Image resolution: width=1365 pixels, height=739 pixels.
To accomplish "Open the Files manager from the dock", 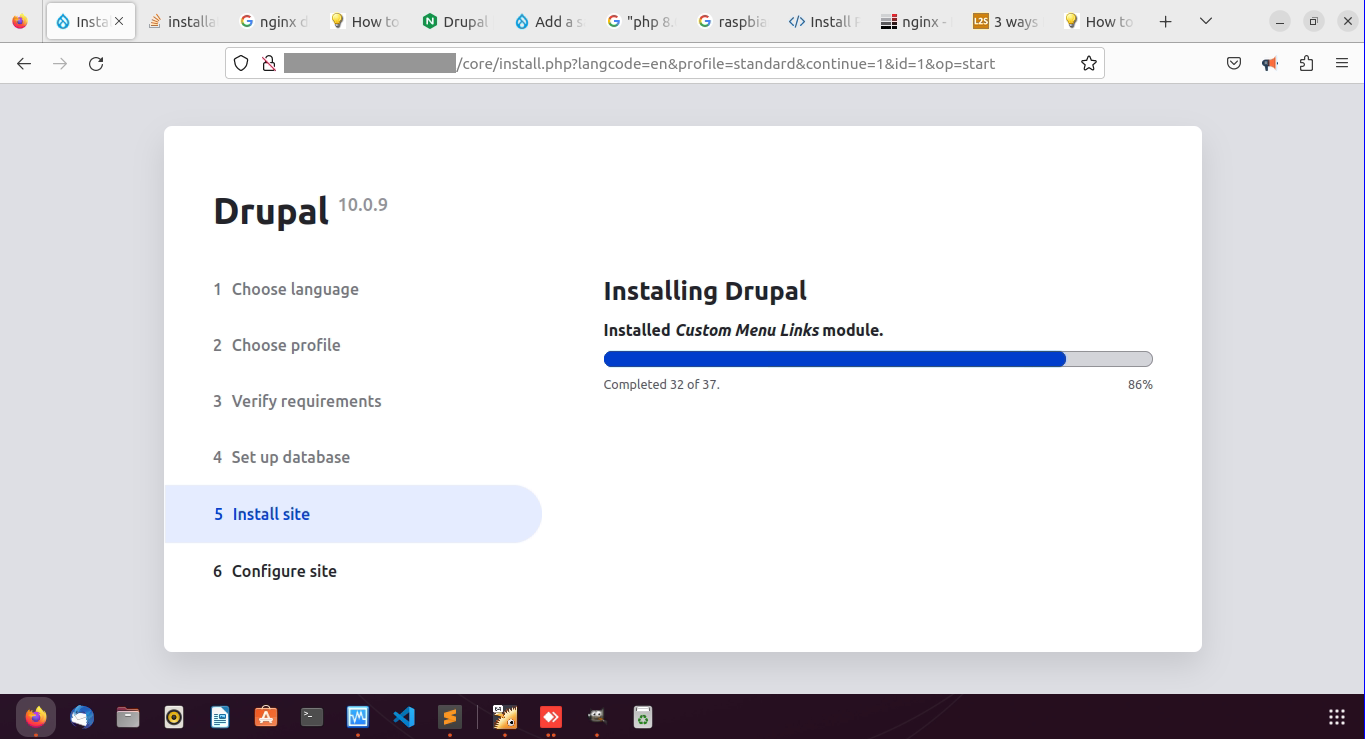I will [128, 717].
